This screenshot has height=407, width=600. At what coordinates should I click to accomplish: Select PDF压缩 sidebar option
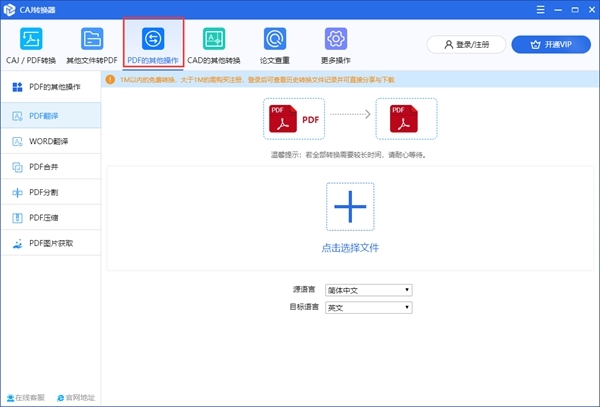[x=50, y=217]
